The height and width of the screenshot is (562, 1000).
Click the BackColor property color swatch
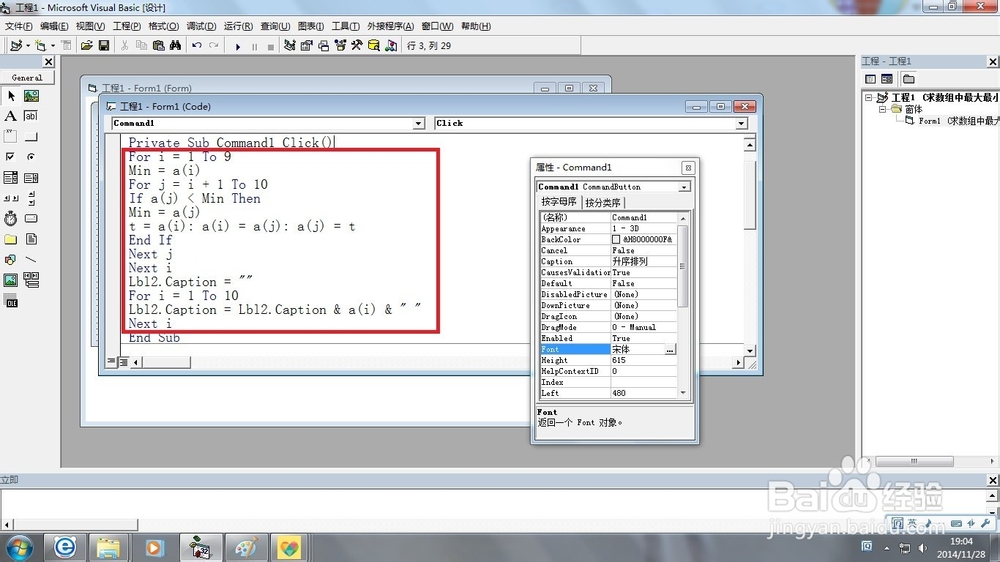coord(616,240)
